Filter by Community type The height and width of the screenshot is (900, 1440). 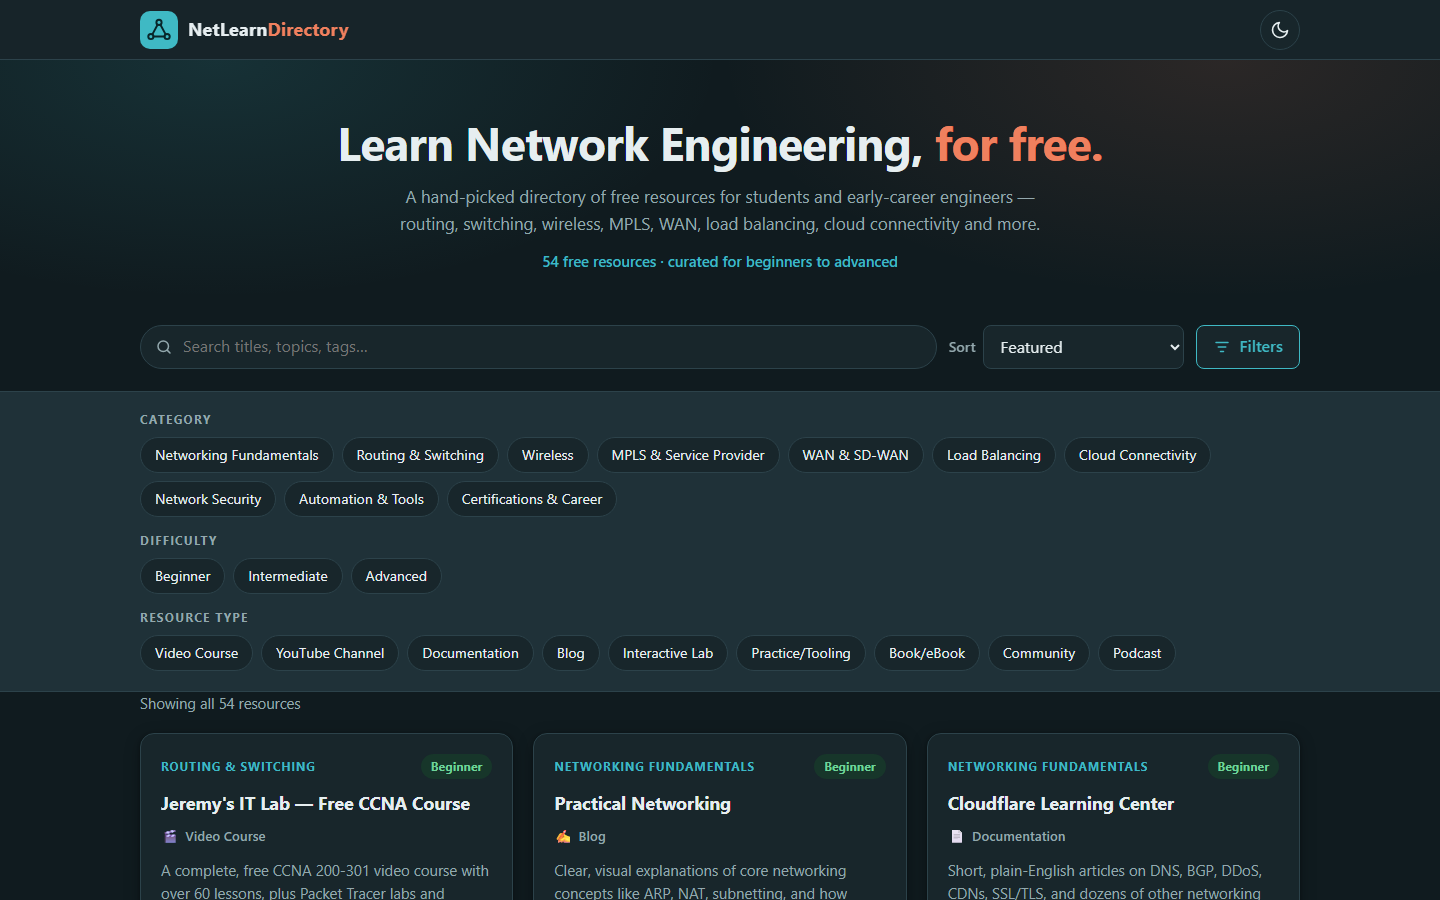click(x=1039, y=653)
